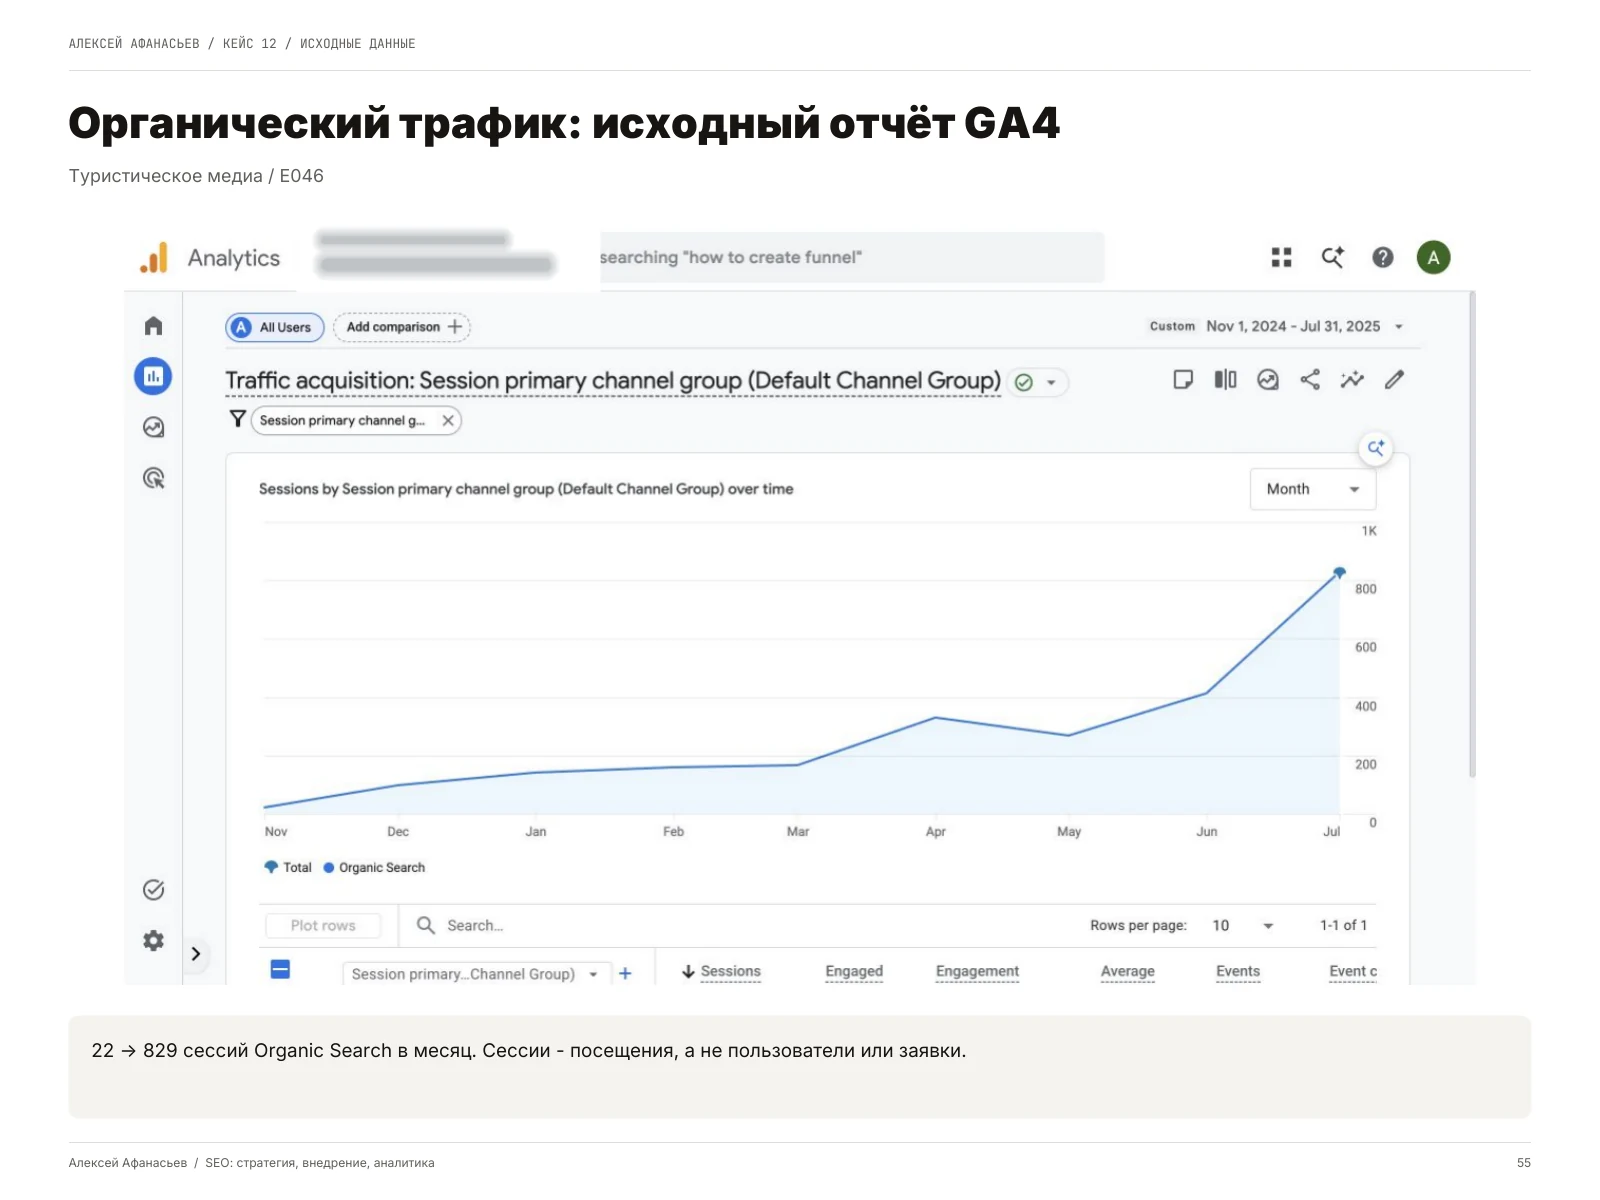Open the Google apps grid icon
The width and height of the screenshot is (1600, 1200).
pos(1281,258)
